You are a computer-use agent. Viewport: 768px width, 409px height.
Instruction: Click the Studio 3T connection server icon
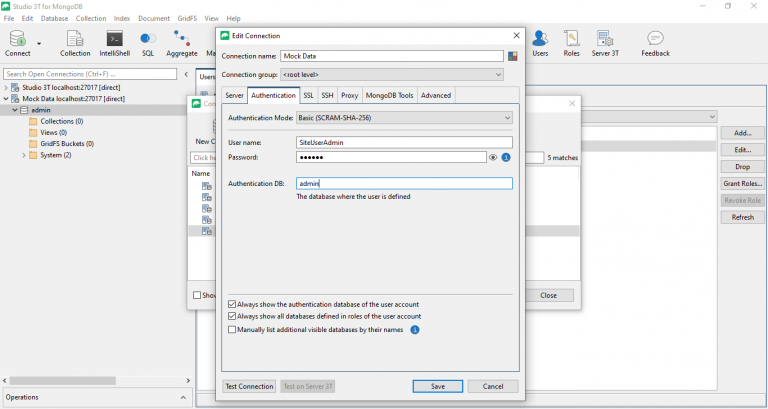[15, 87]
